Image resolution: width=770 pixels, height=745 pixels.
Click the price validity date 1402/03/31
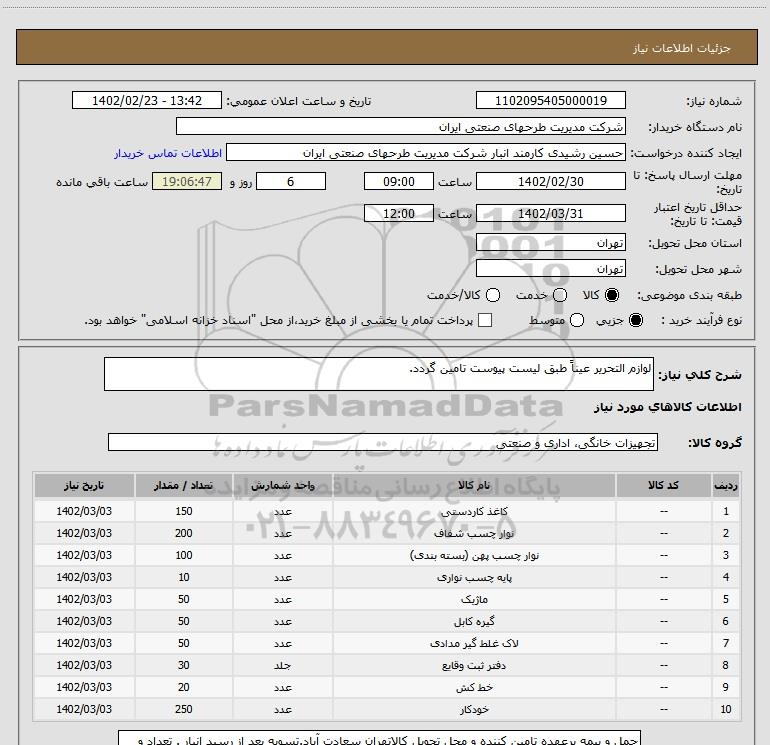(550, 213)
